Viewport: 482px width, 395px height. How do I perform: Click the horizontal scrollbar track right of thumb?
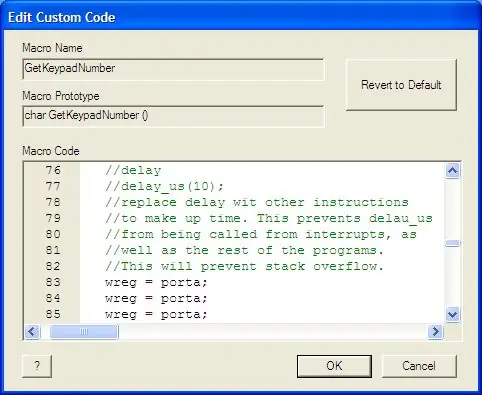(273, 331)
